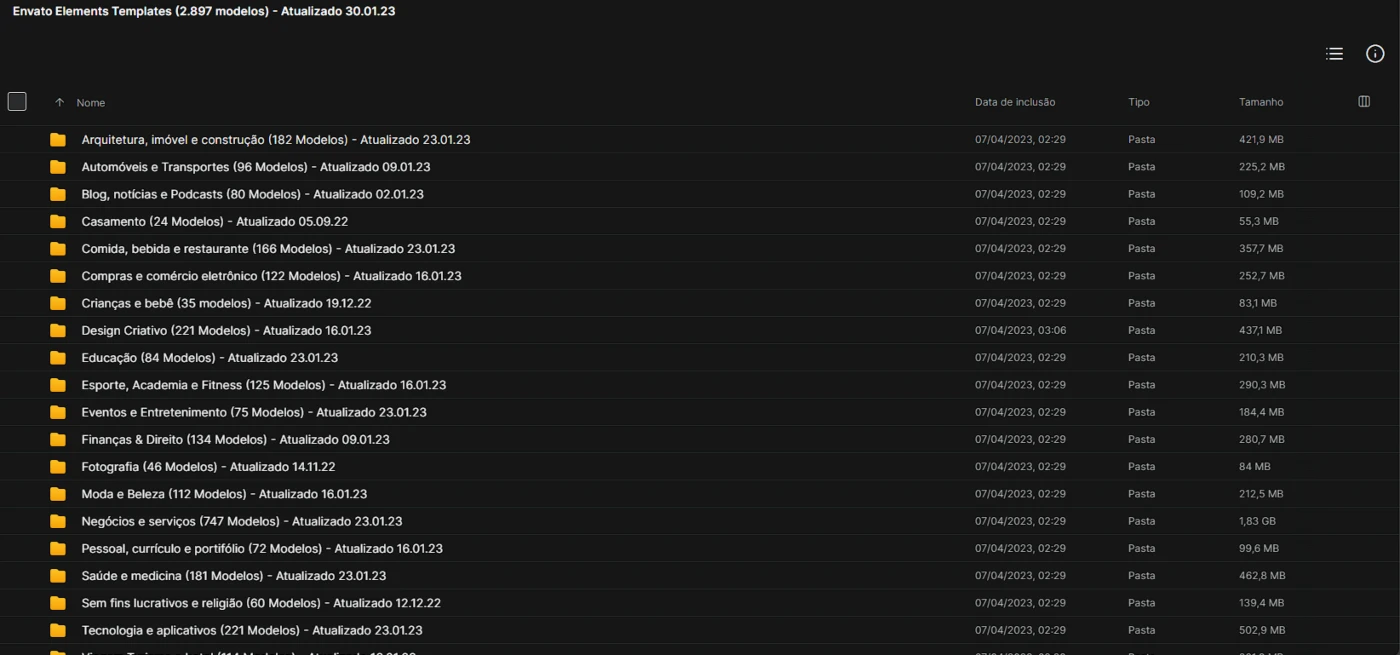Viewport: 1400px width, 655px height.
Task: Open Casamento (24 Modelos) folder name
Action: pos(215,221)
